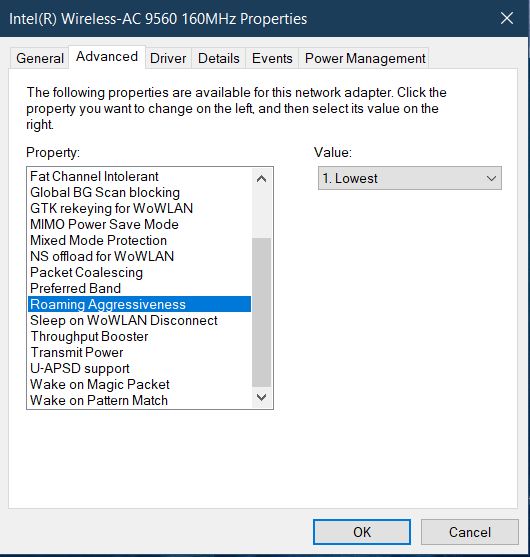
Task: Pick Mixed Mode Protection property
Action: pyautogui.click(x=139, y=240)
